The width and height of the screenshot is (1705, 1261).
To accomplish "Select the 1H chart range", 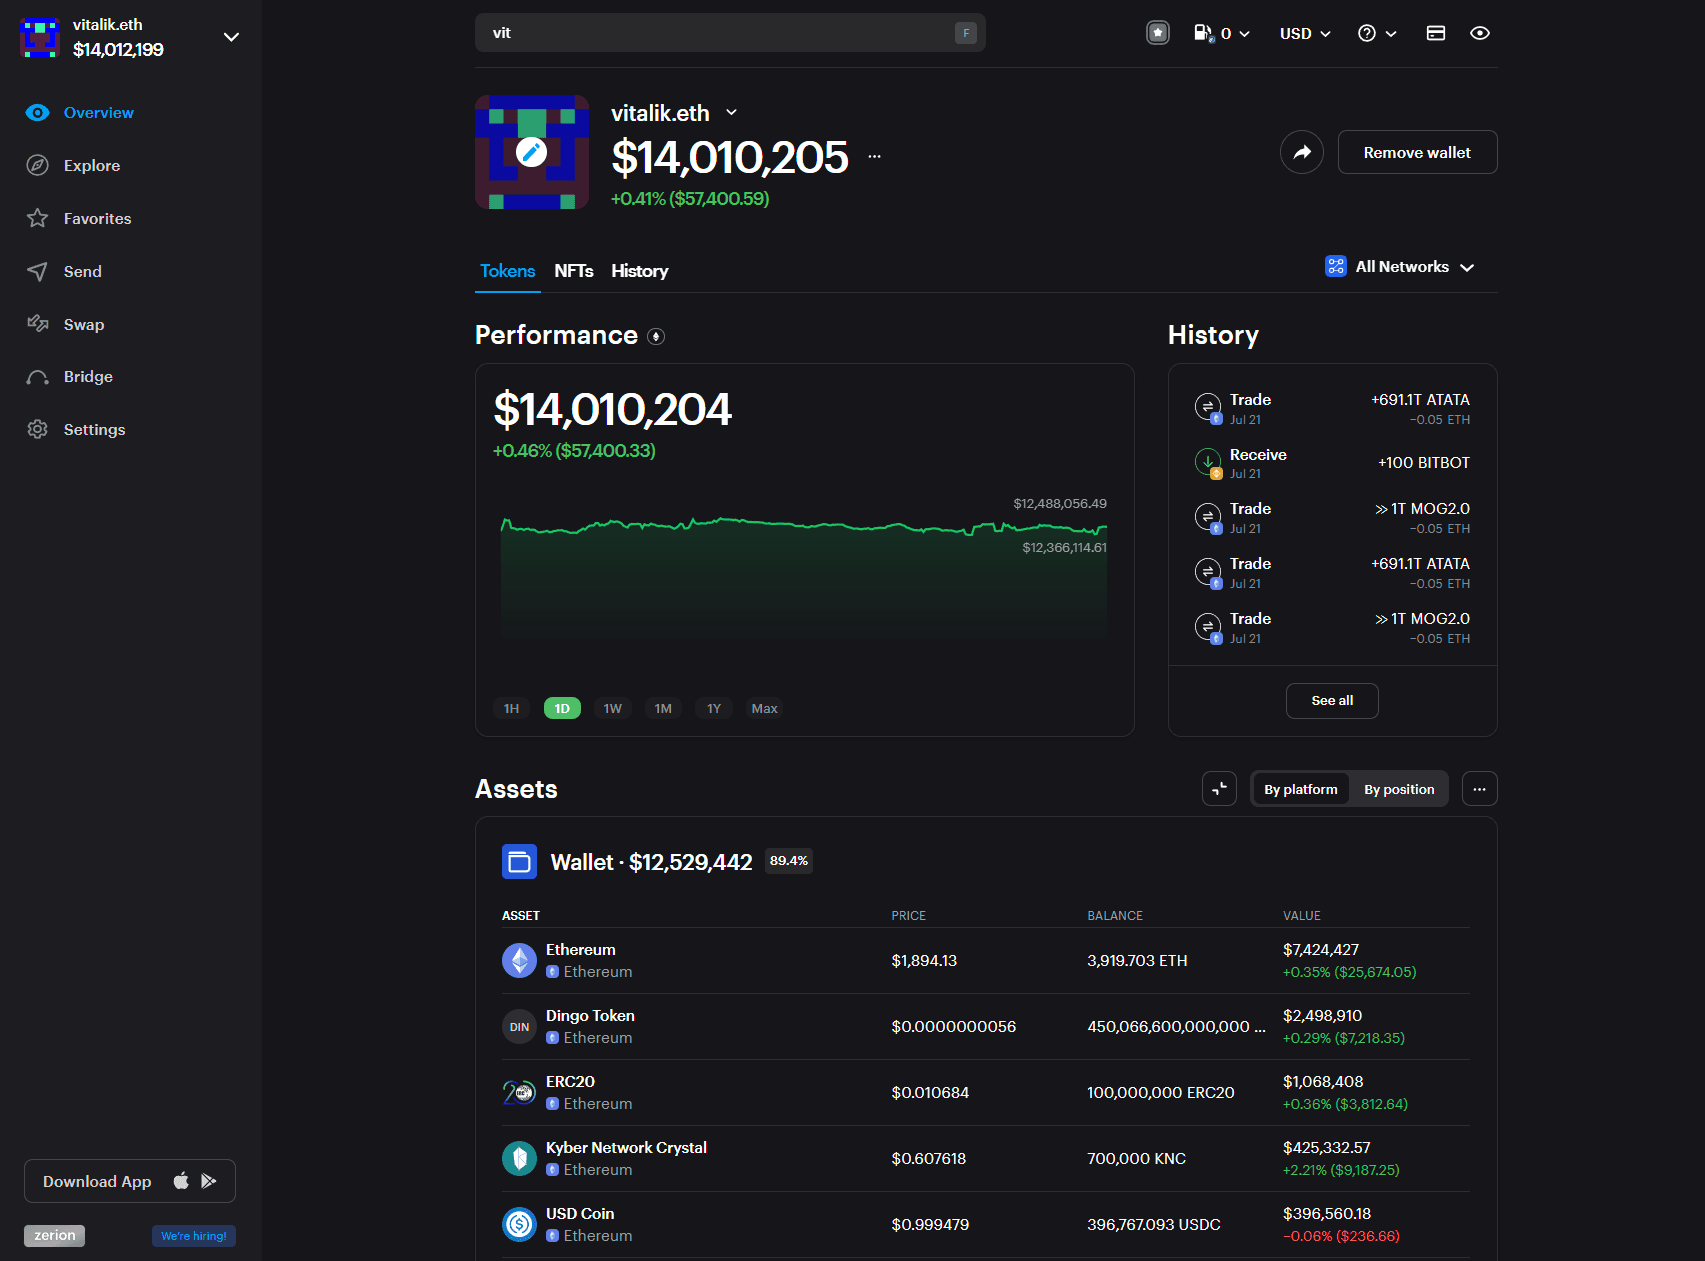I will [511, 708].
